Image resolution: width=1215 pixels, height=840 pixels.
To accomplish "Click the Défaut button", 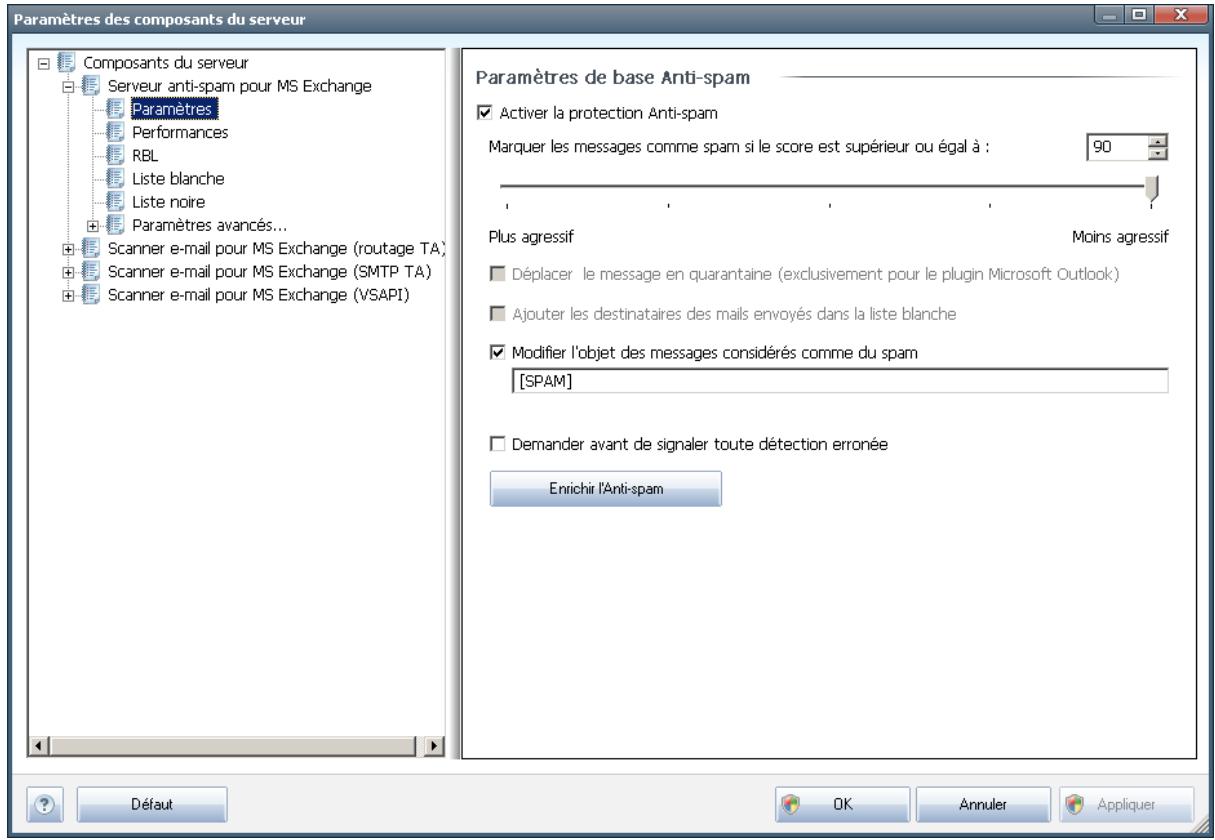I will [x=152, y=803].
